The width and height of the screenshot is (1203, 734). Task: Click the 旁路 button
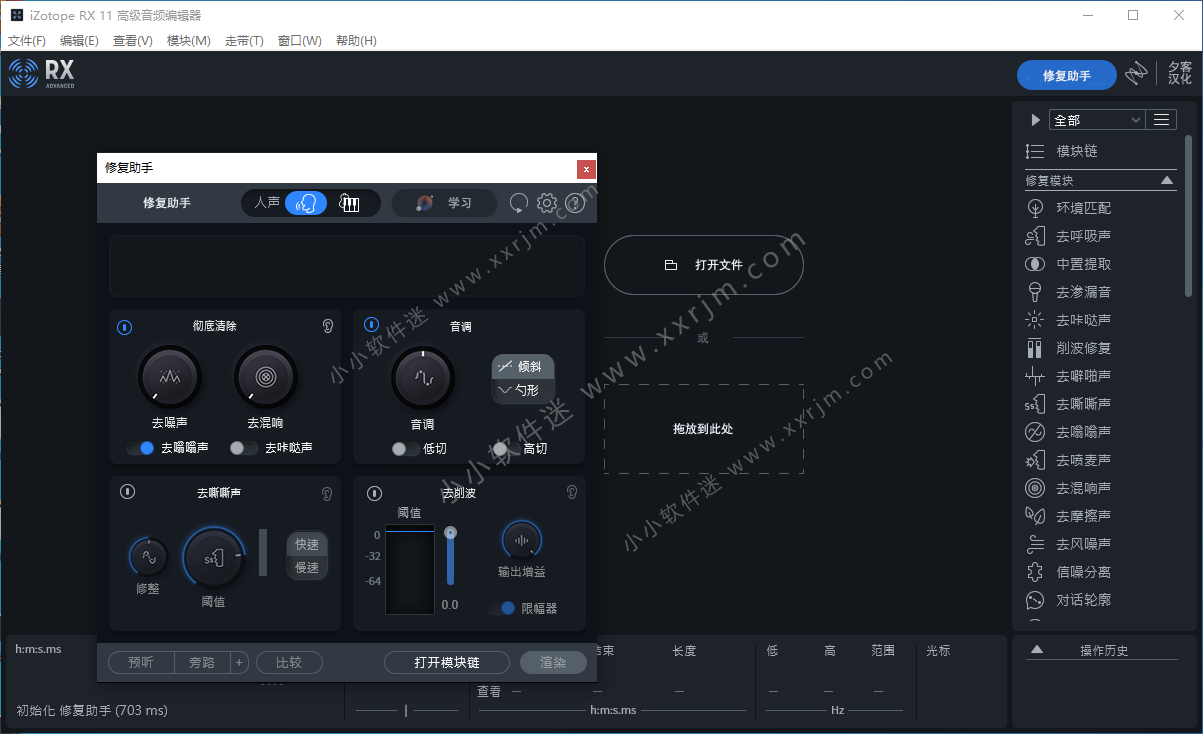pyautogui.click(x=202, y=662)
